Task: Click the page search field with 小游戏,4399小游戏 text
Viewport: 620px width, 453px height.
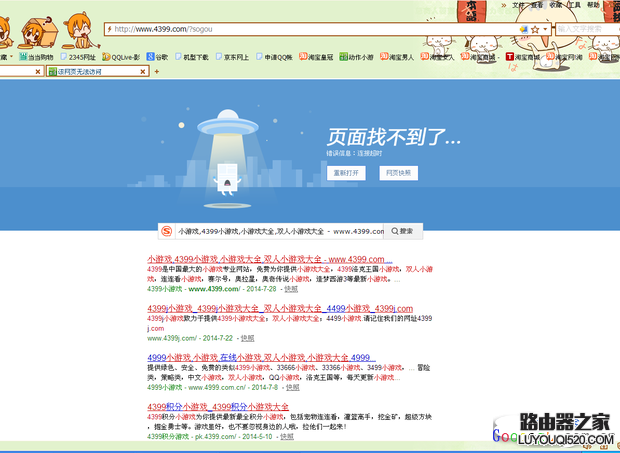Action: pyautogui.click(x=280, y=231)
